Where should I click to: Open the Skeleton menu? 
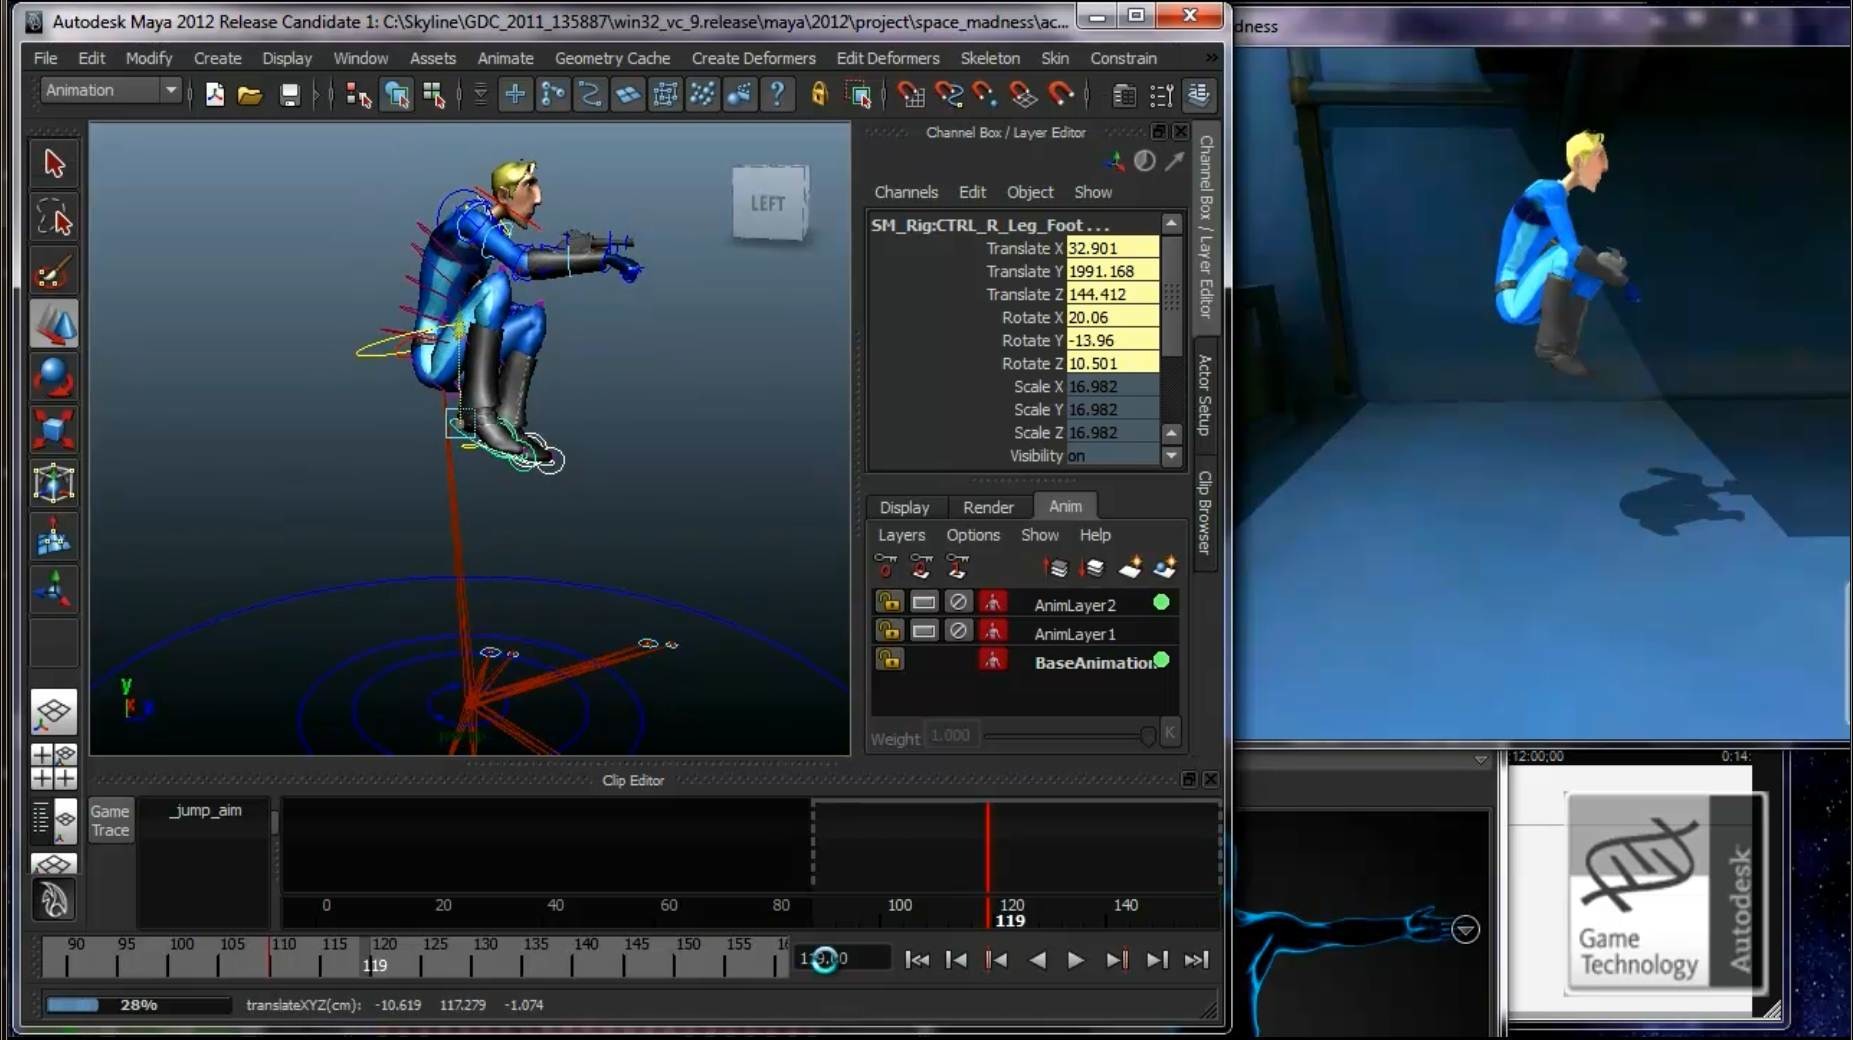point(990,58)
